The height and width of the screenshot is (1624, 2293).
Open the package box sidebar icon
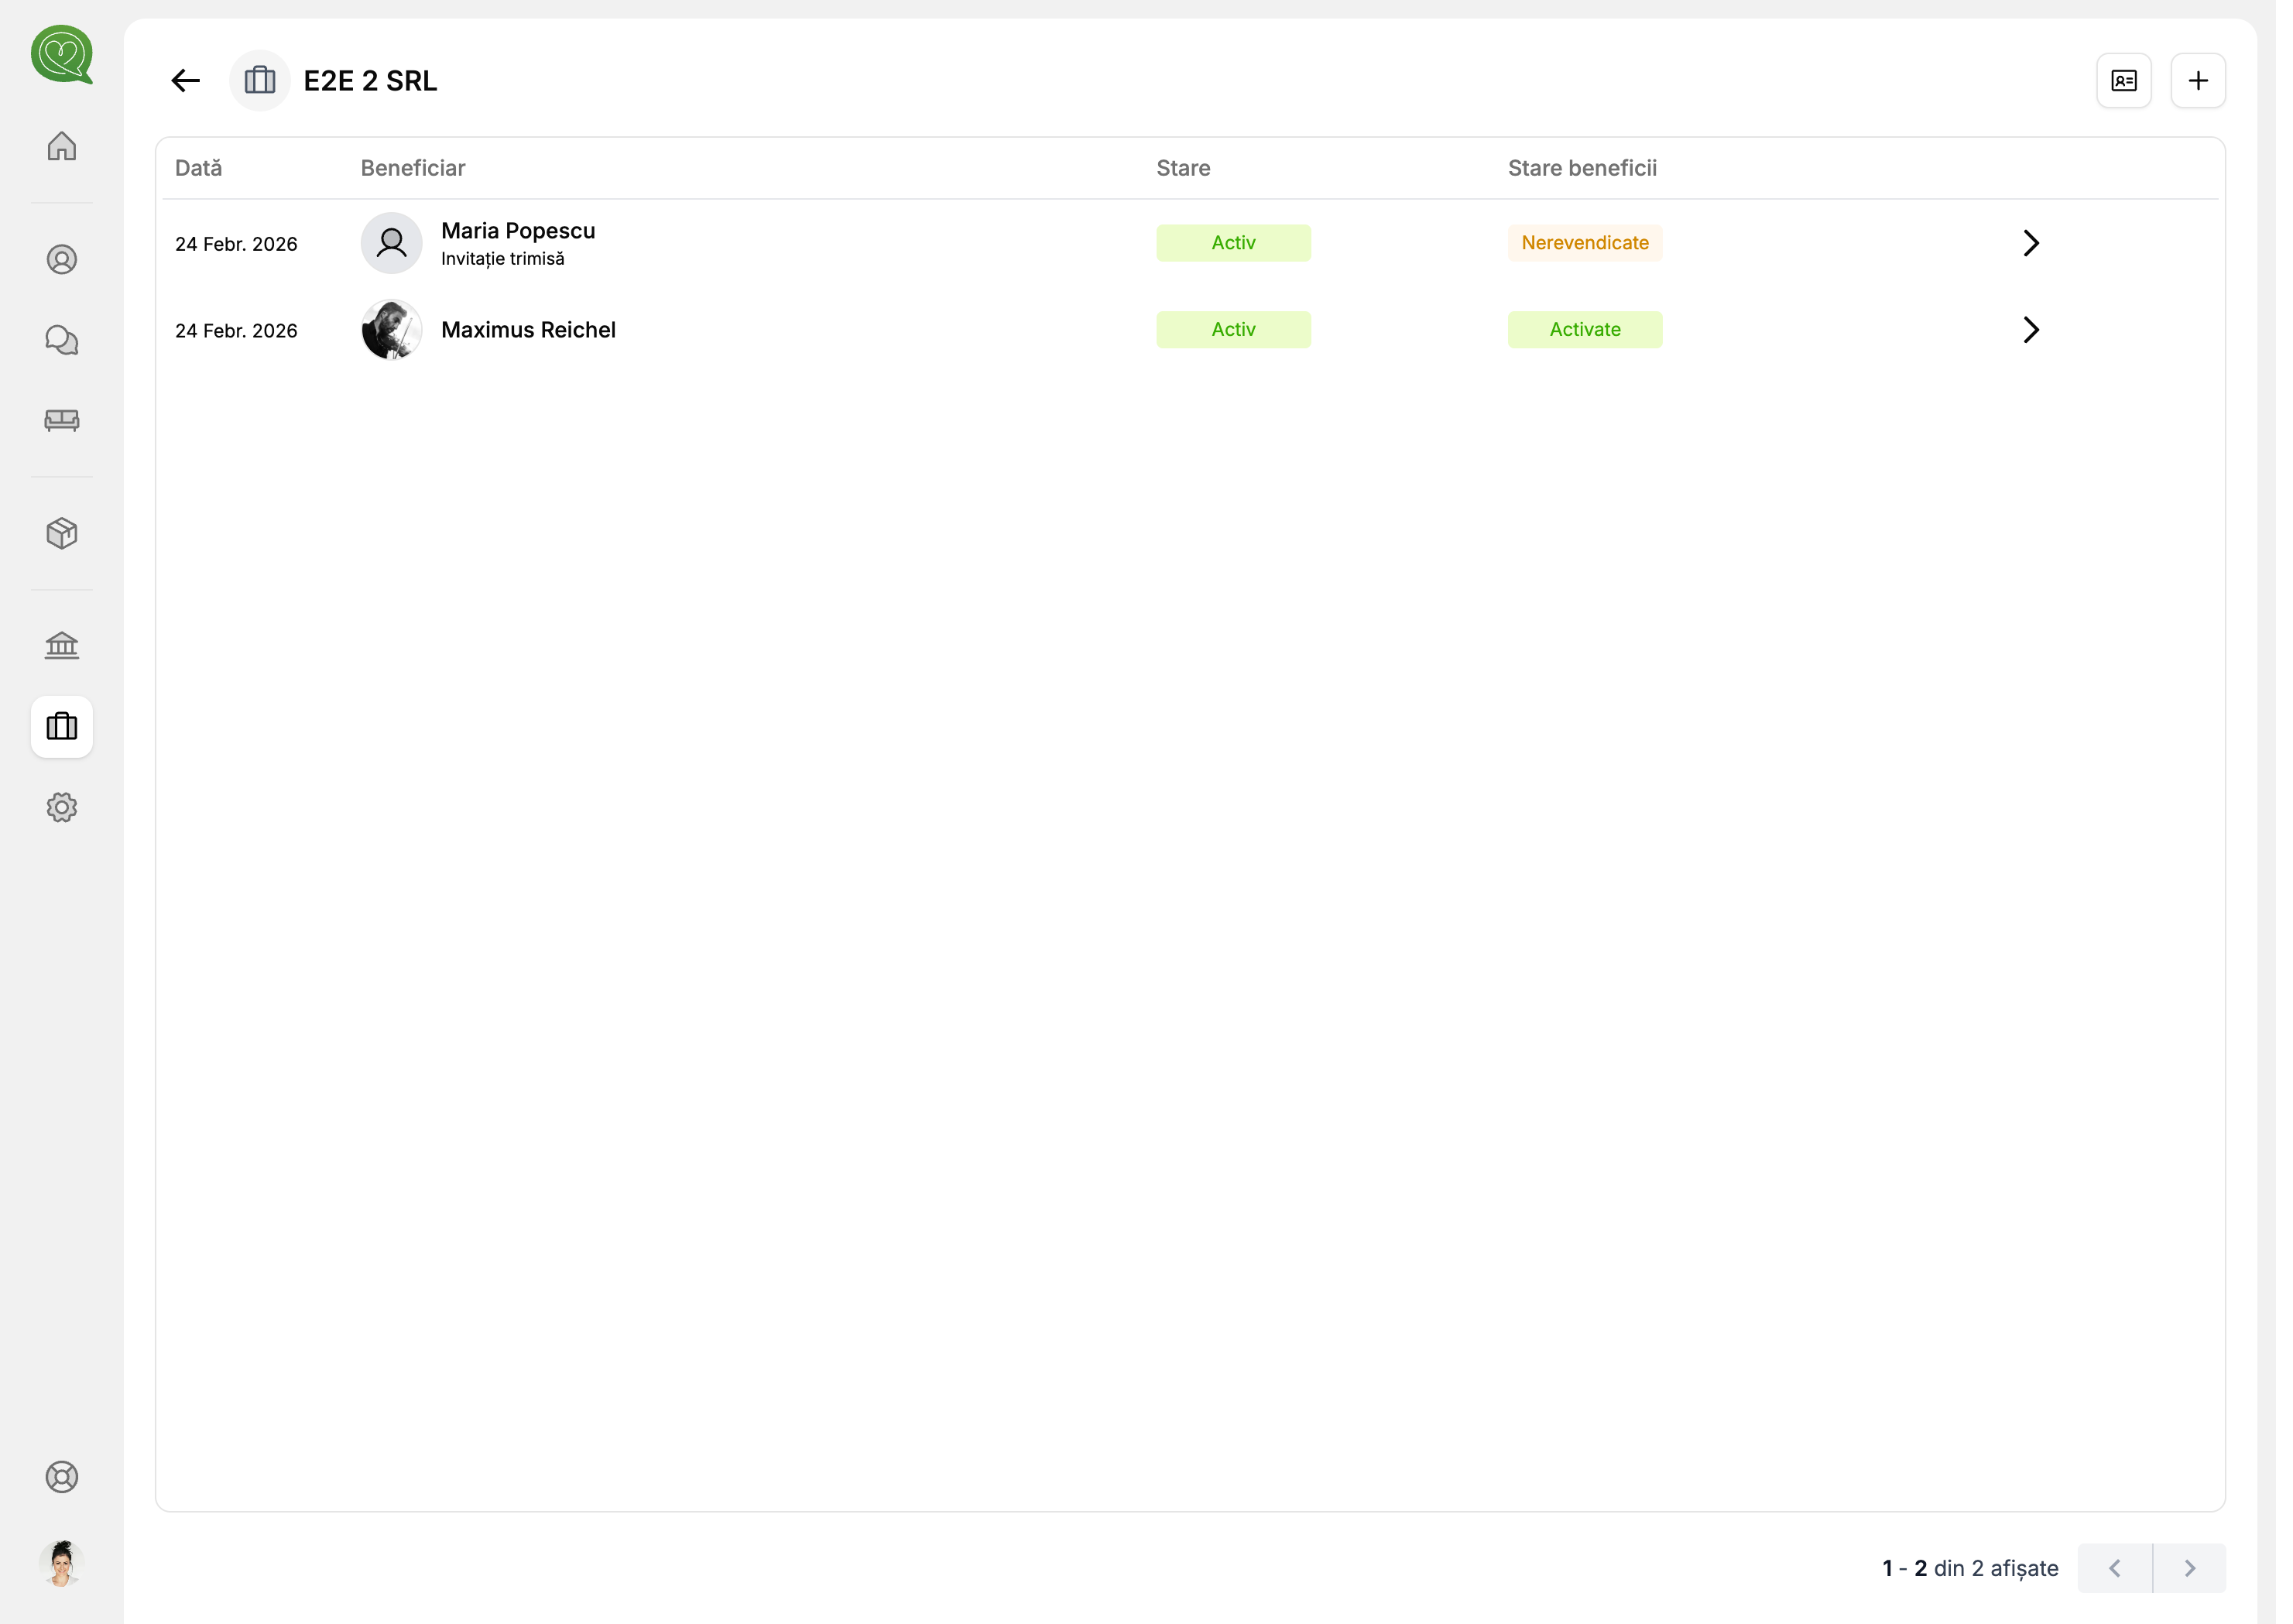[62, 533]
